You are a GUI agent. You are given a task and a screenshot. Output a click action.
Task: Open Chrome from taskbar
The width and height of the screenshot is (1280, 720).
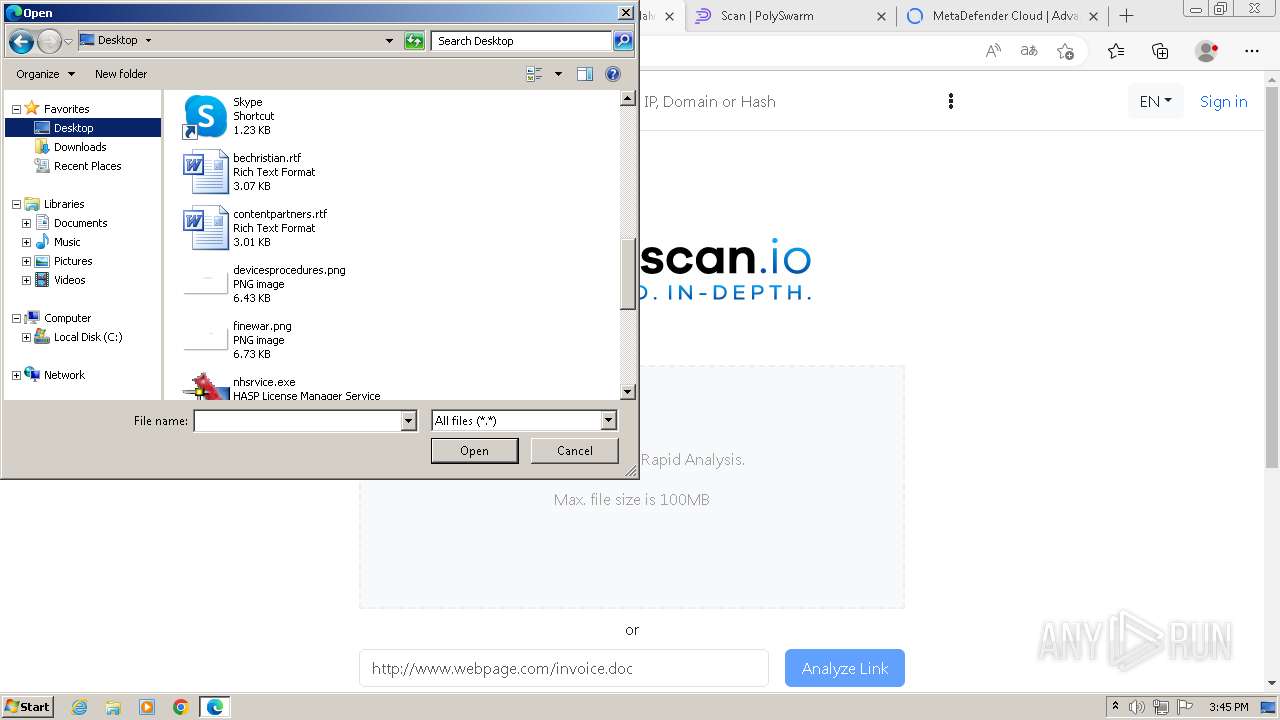point(180,707)
